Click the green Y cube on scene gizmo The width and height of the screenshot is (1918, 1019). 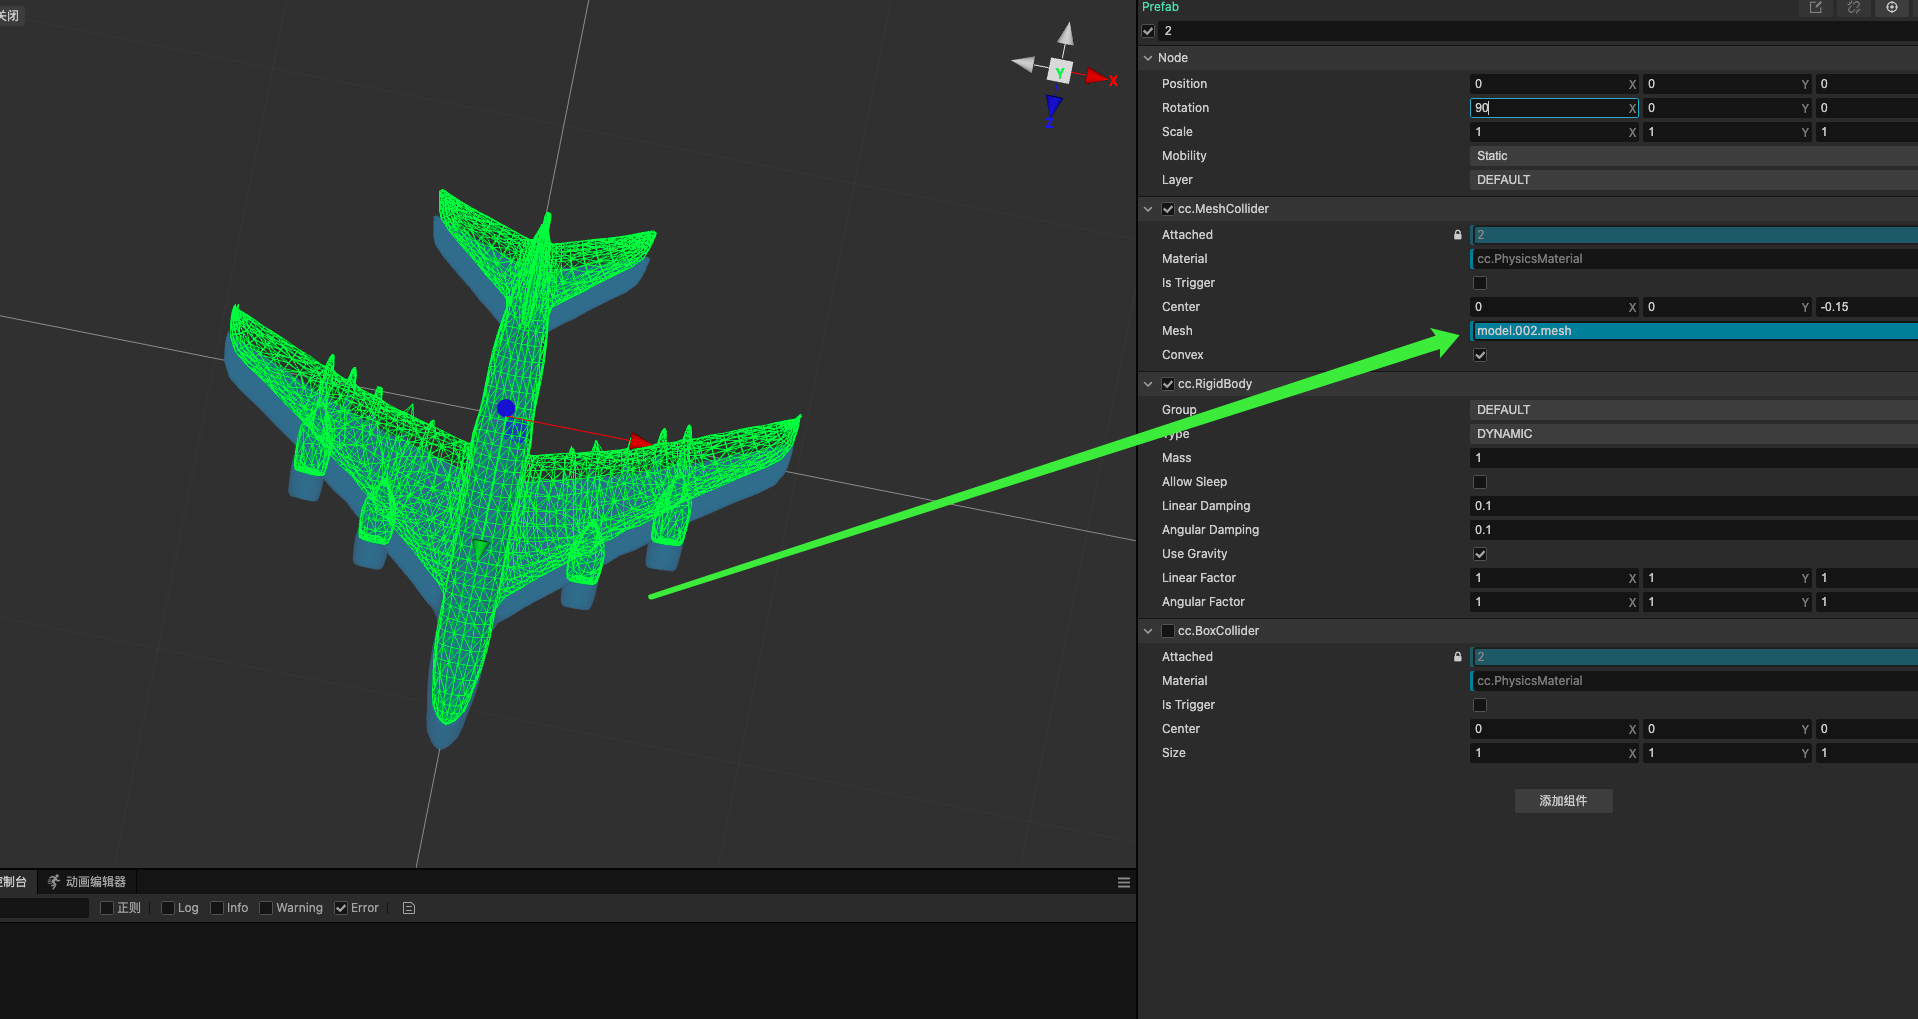[x=1060, y=72]
